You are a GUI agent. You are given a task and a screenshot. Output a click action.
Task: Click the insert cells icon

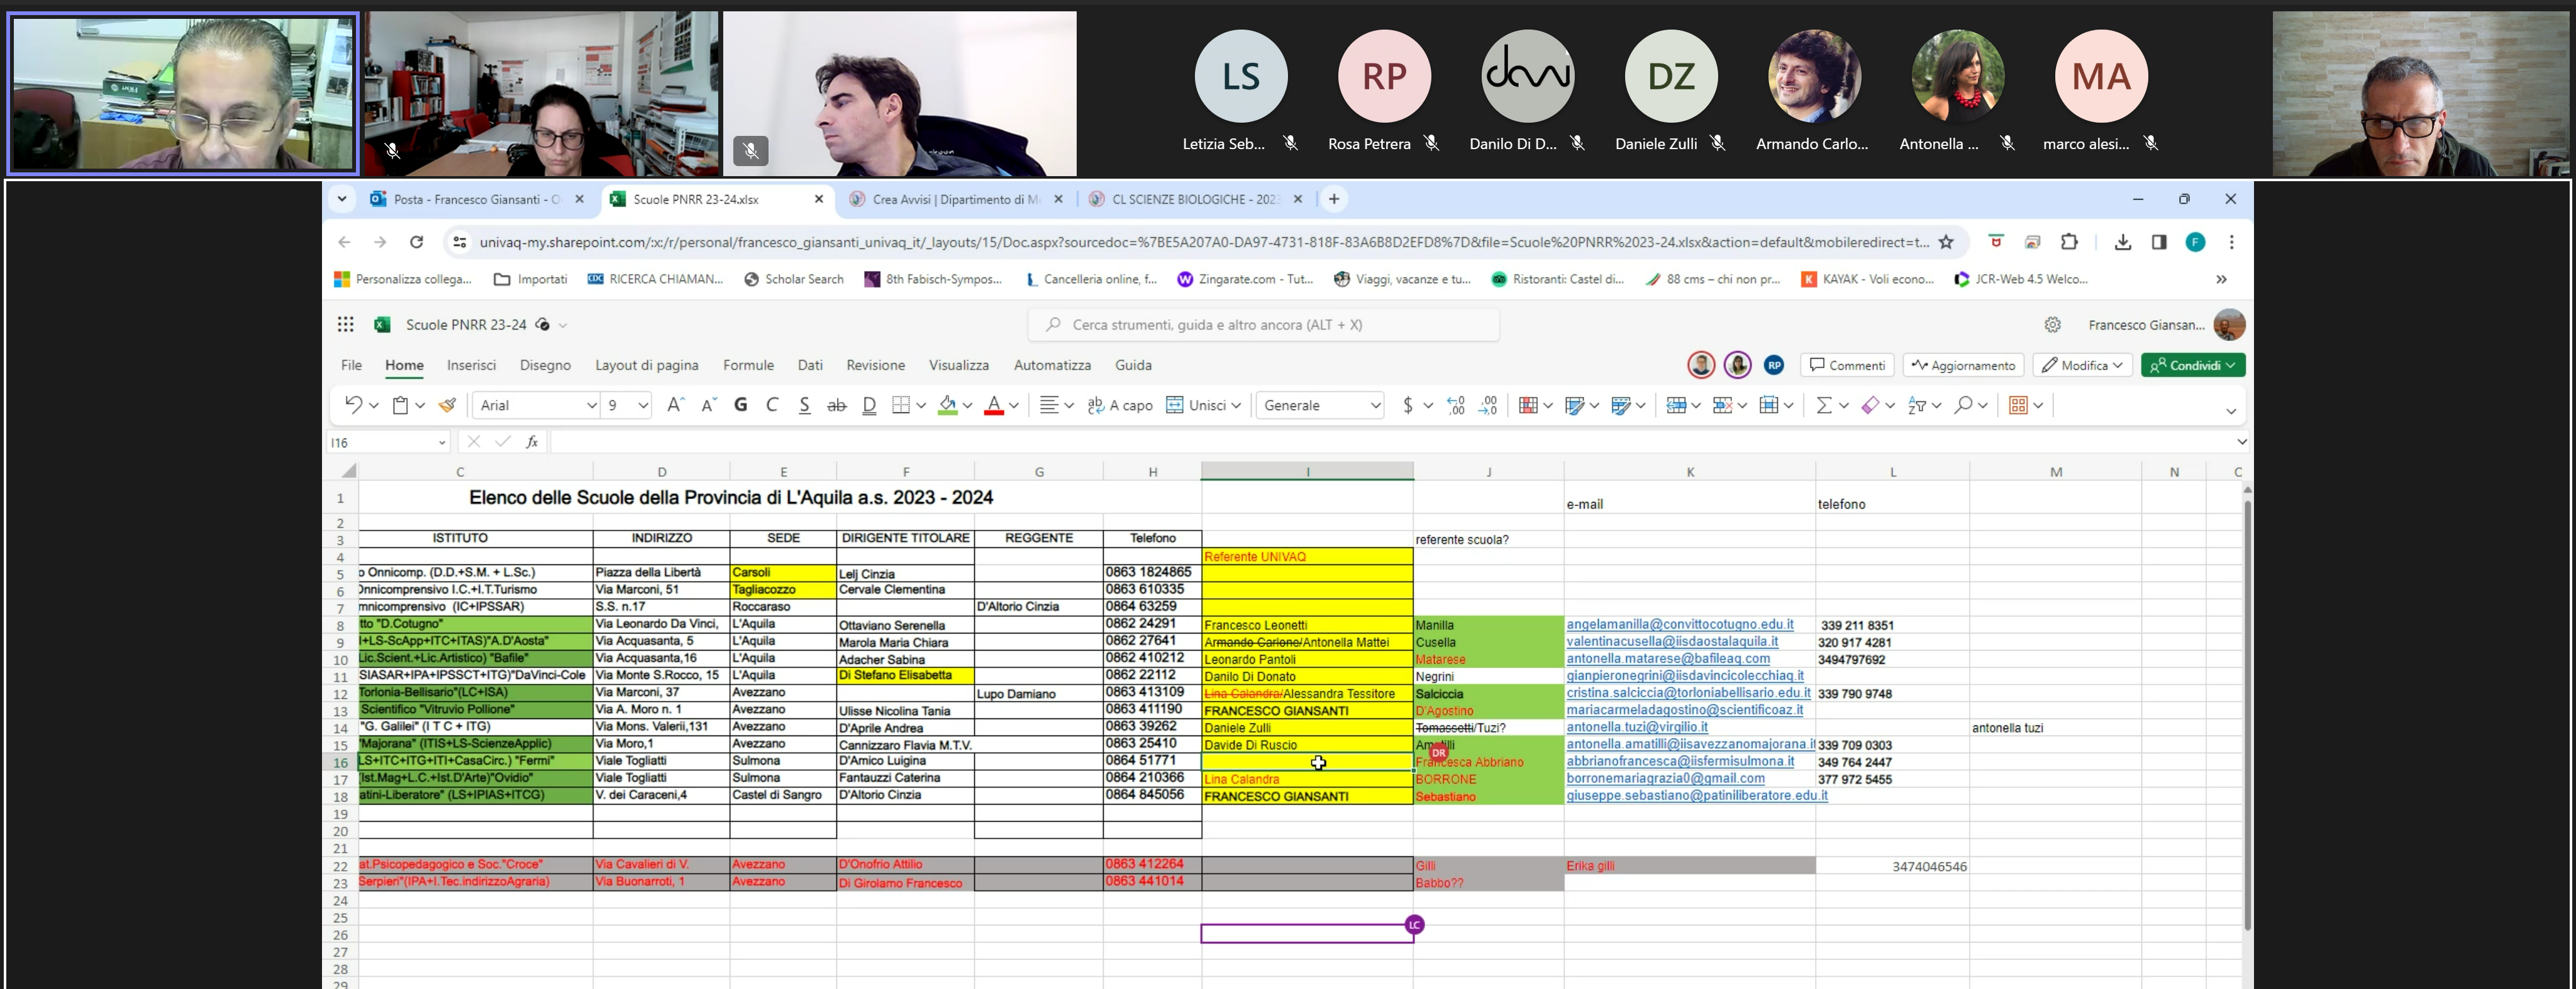click(1676, 405)
